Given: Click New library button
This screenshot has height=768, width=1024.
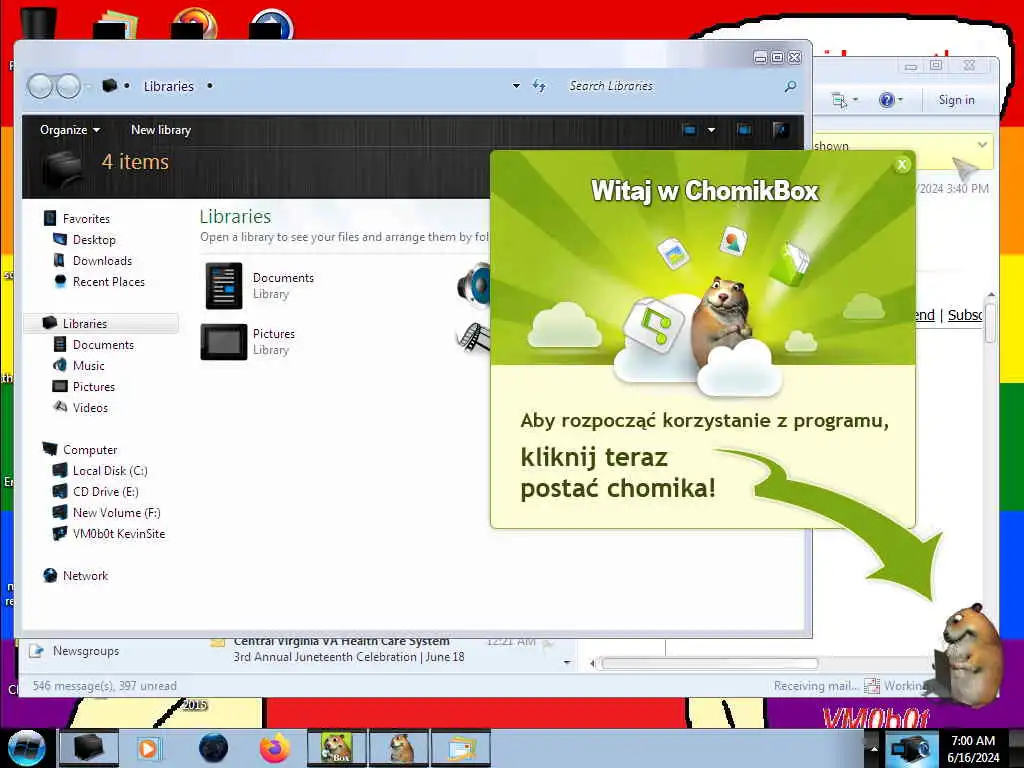Looking at the screenshot, I should pos(161,130).
